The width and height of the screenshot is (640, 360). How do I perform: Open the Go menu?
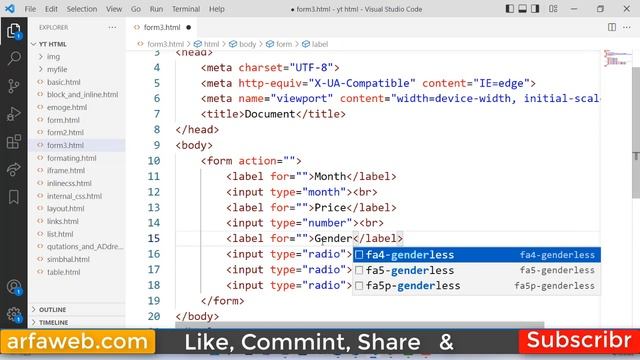point(136,9)
